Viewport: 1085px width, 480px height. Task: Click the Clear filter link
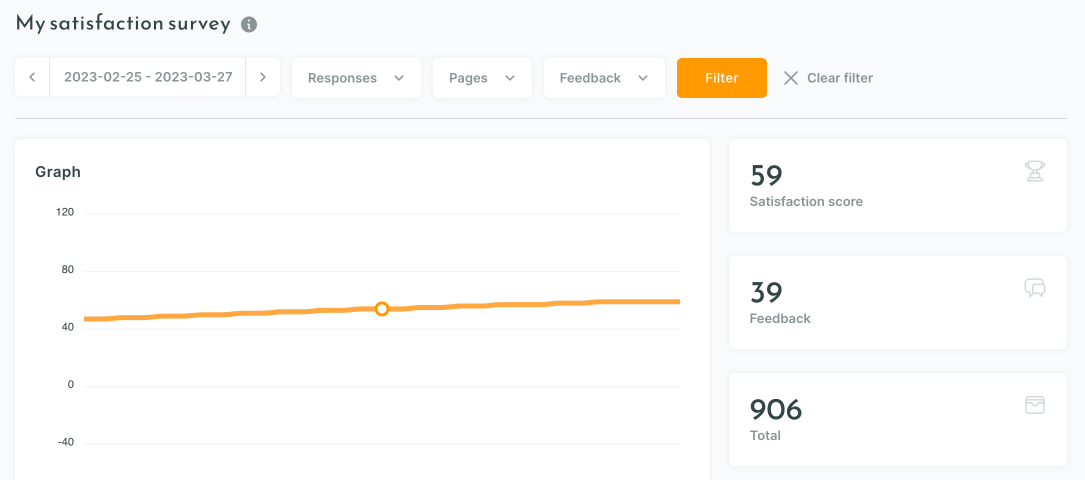pos(840,78)
